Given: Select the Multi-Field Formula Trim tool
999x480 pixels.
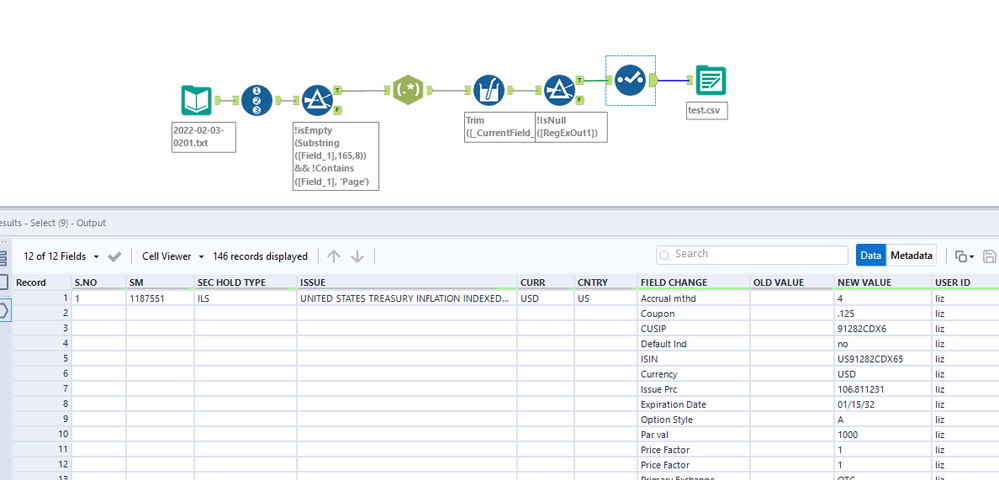Looking at the screenshot, I should tap(488, 91).
